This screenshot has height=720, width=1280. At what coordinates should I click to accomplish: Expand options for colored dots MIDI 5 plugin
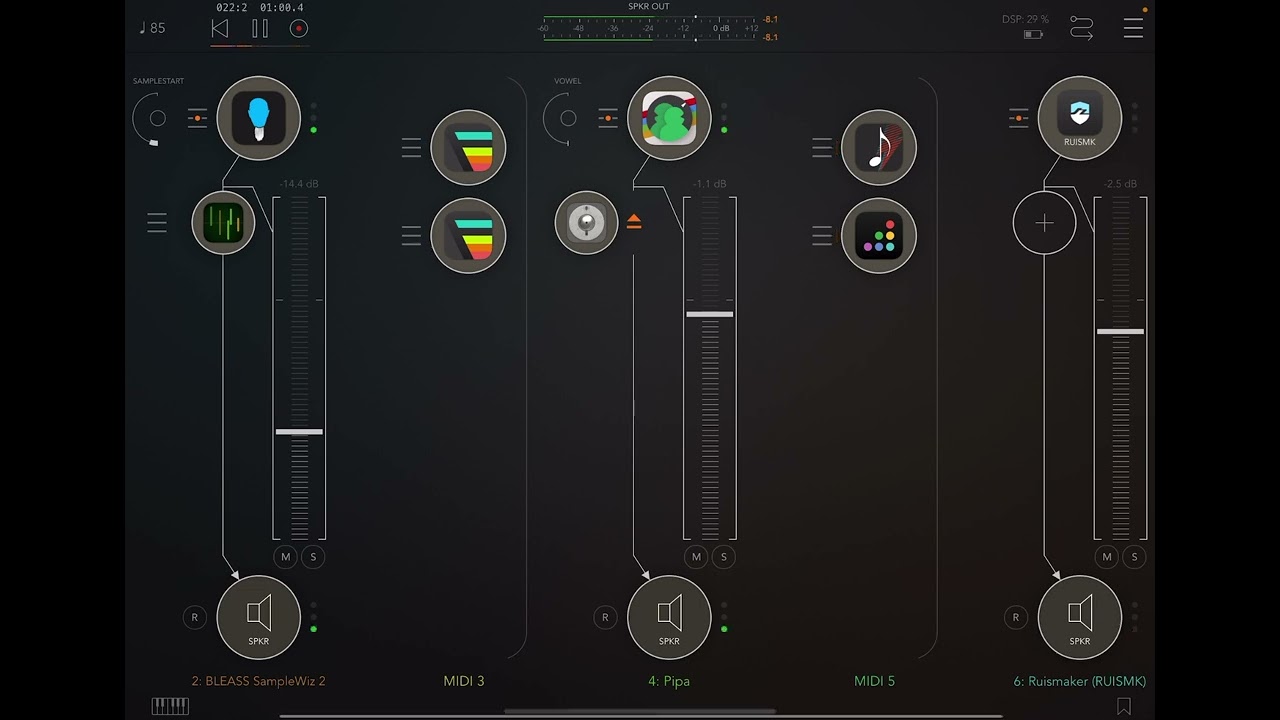coord(822,235)
